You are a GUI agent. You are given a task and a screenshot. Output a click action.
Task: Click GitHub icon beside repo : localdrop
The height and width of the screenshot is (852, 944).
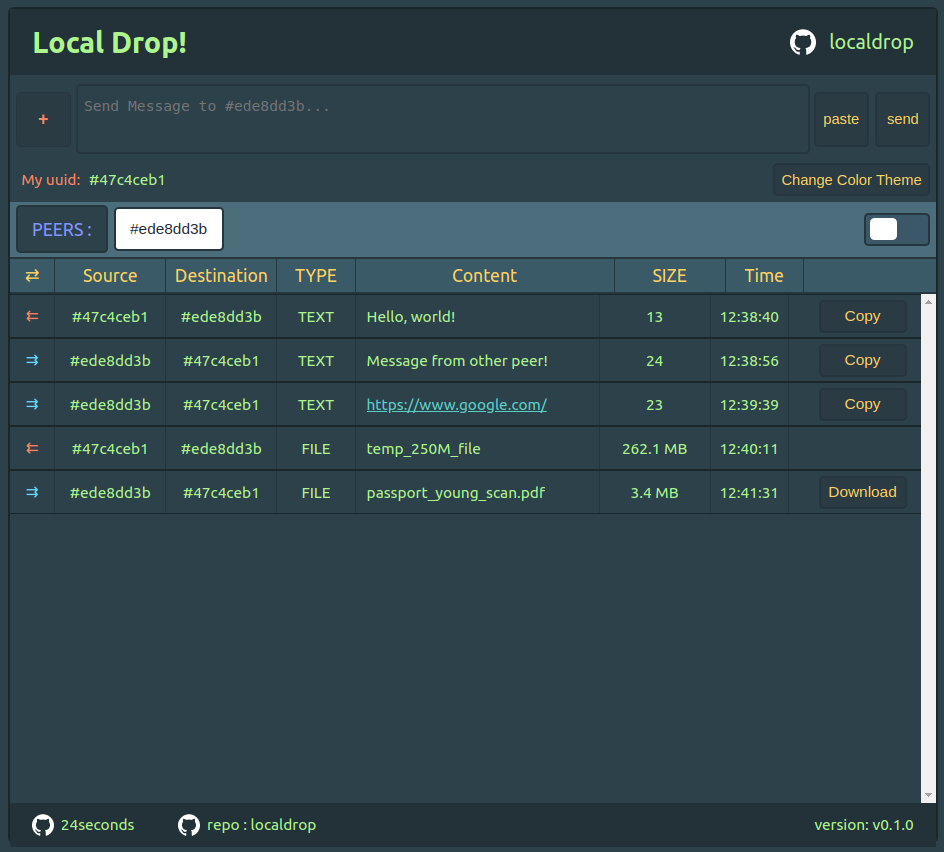(x=188, y=825)
